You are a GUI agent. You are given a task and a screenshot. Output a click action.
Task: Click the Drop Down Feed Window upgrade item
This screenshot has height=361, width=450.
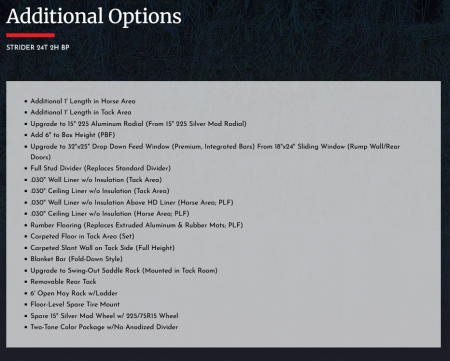[215, 152]
